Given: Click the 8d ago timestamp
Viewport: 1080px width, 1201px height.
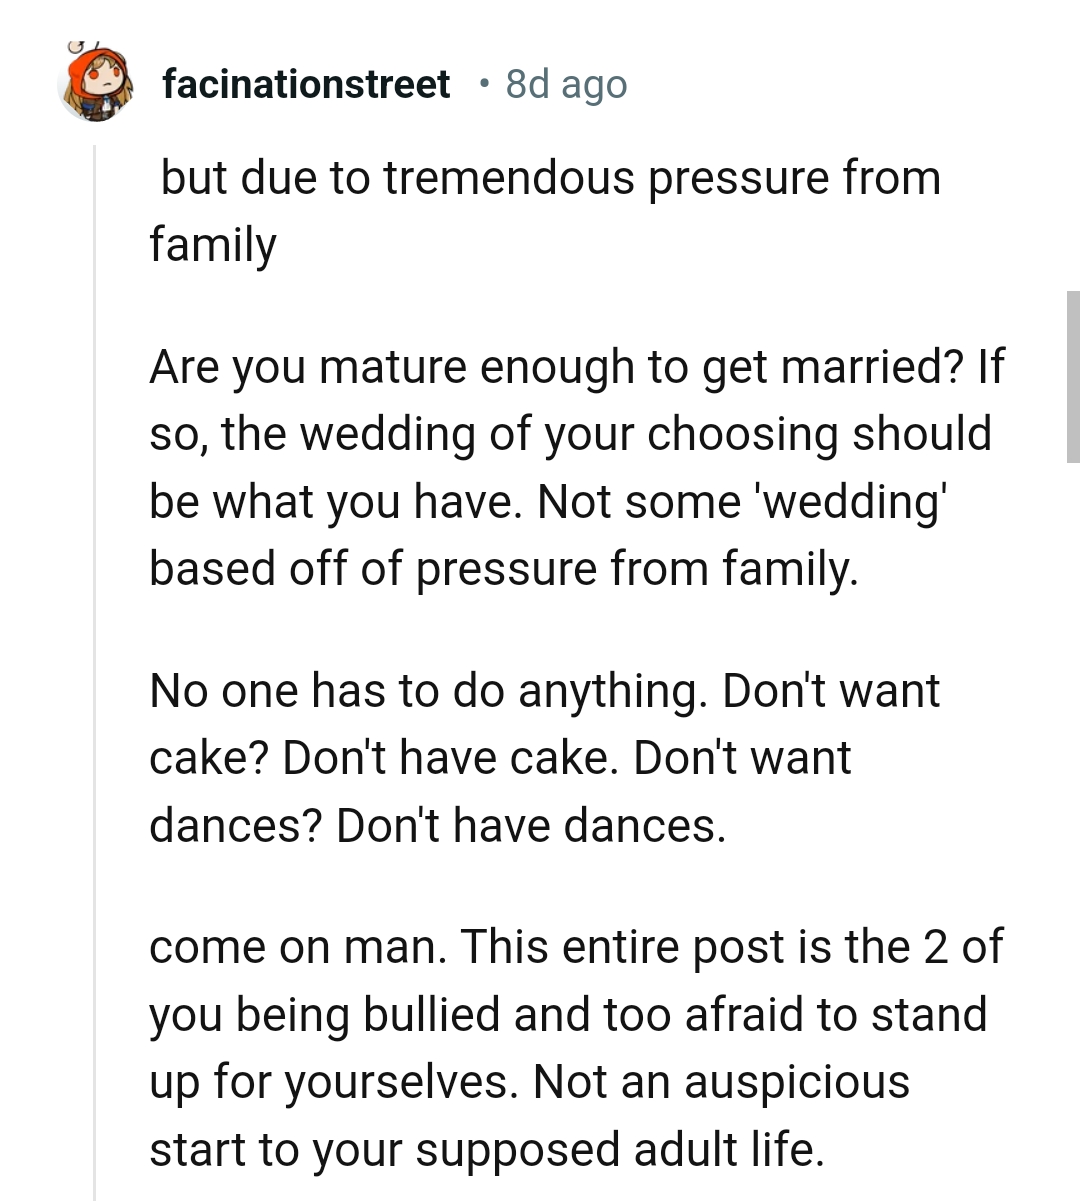Looking at the screenshot, I should click(566, 85).
